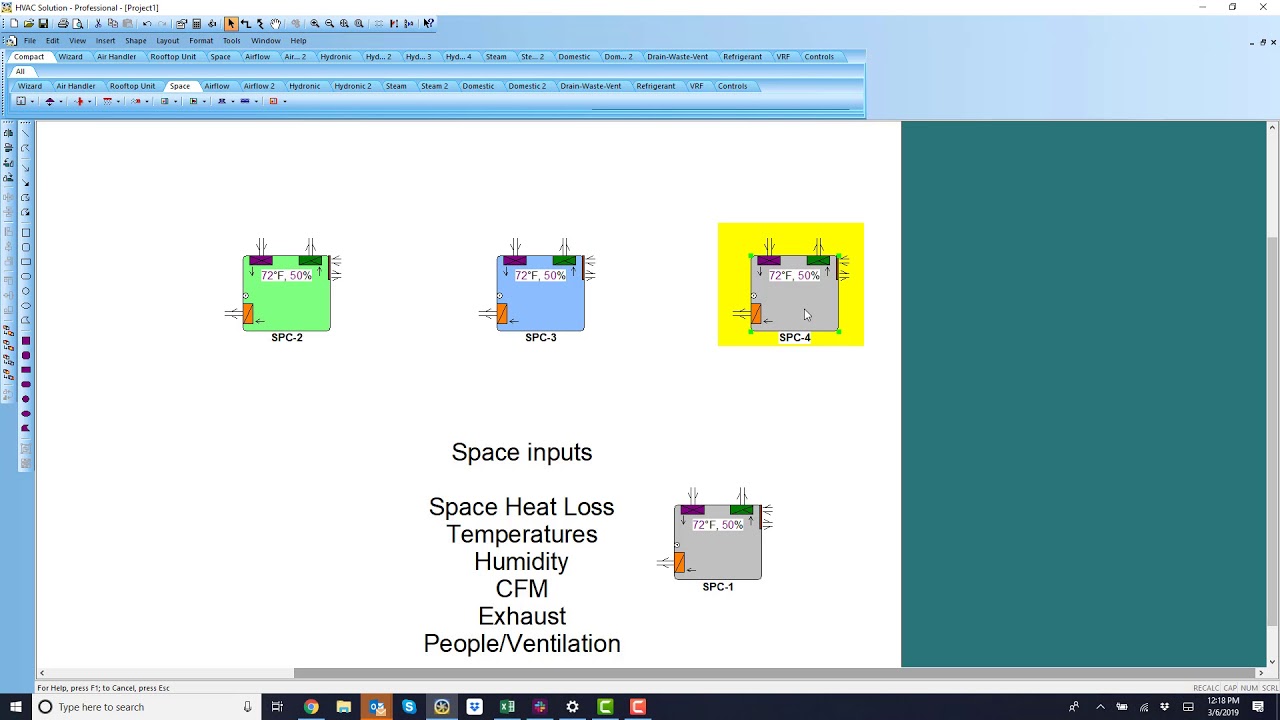
Task: Click the 'Space Heat Loss' text
Action: [x=522, y=507]
